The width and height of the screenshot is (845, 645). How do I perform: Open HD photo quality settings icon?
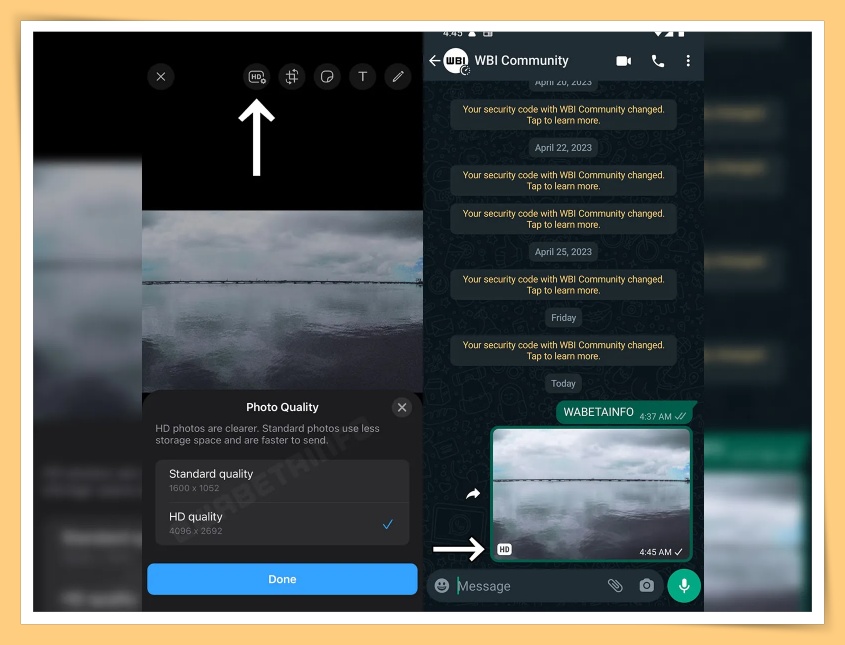pyautogui.click(x=257, y=77)
